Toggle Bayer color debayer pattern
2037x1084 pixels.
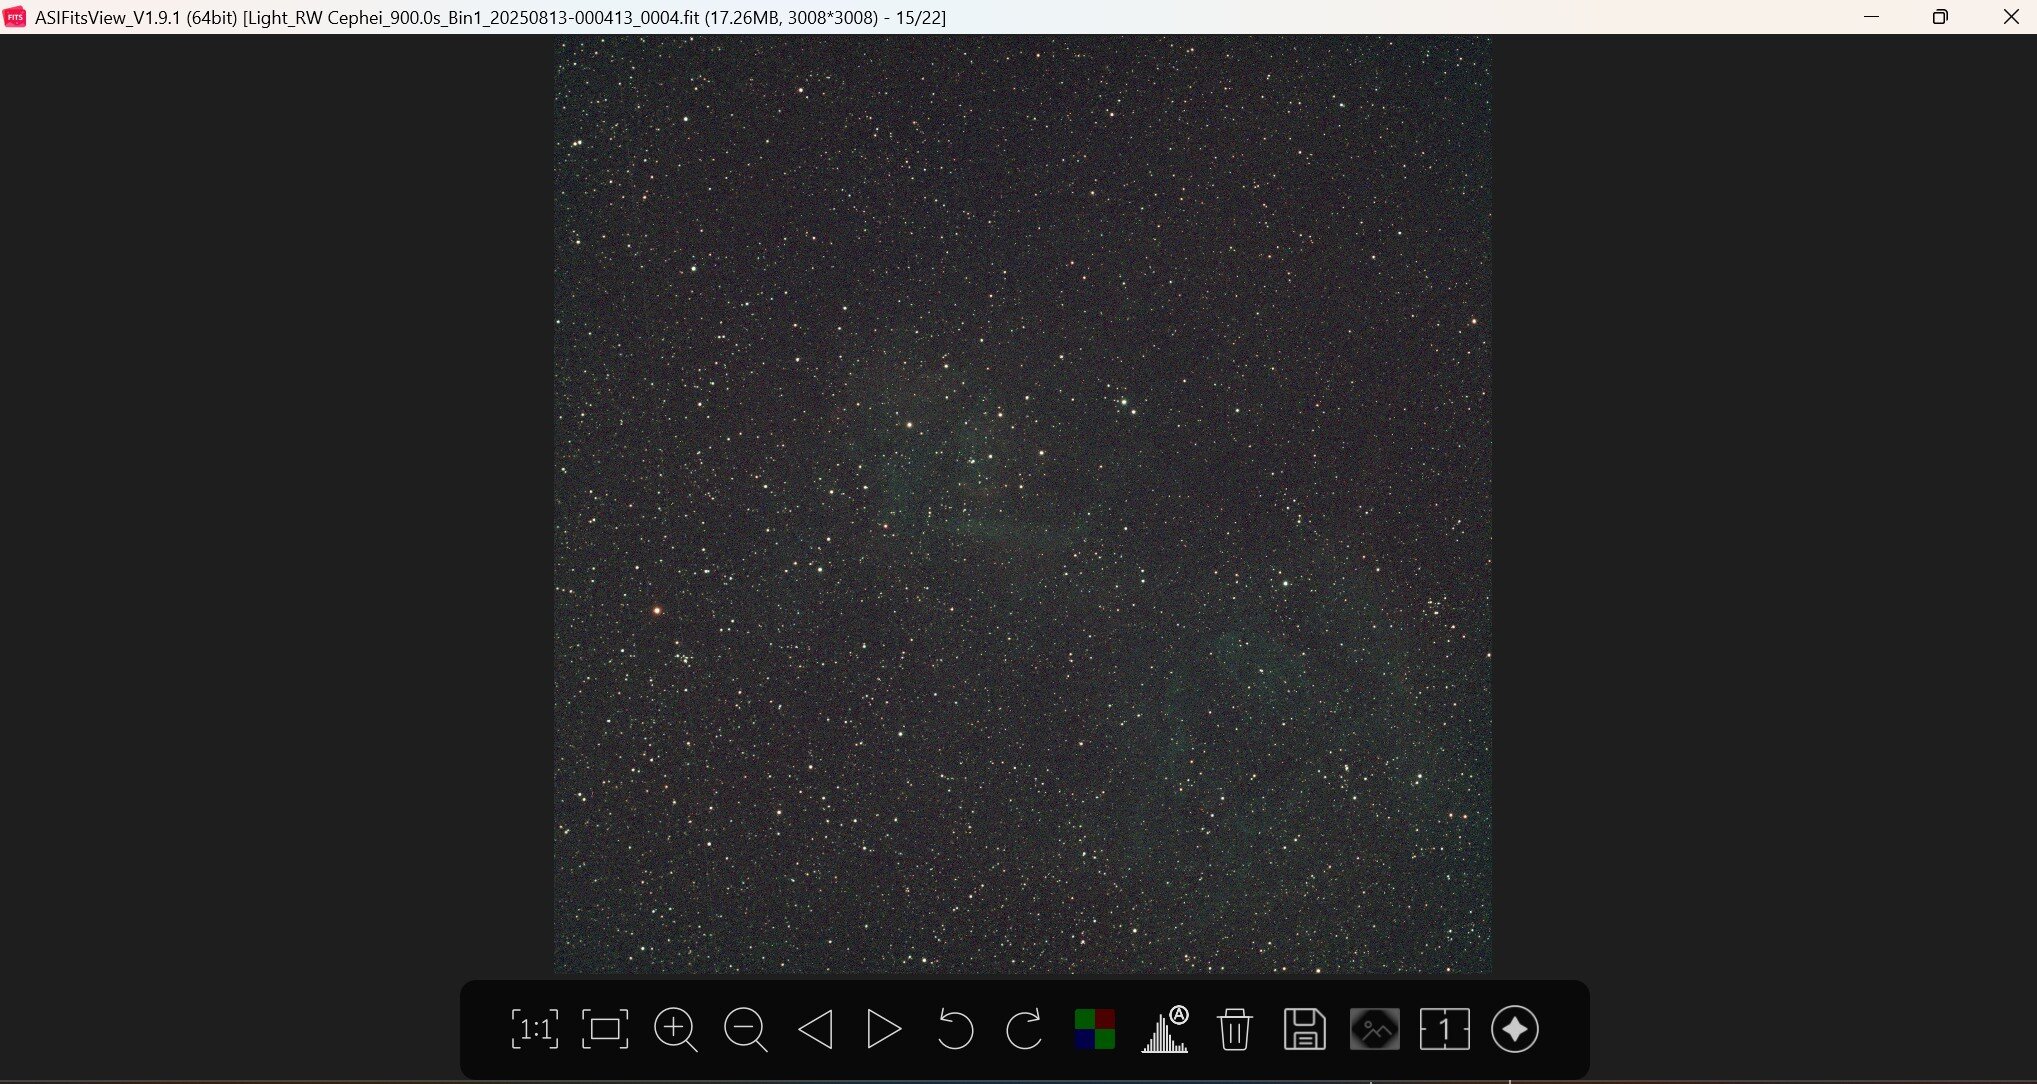click(x=1094, y=1029)
